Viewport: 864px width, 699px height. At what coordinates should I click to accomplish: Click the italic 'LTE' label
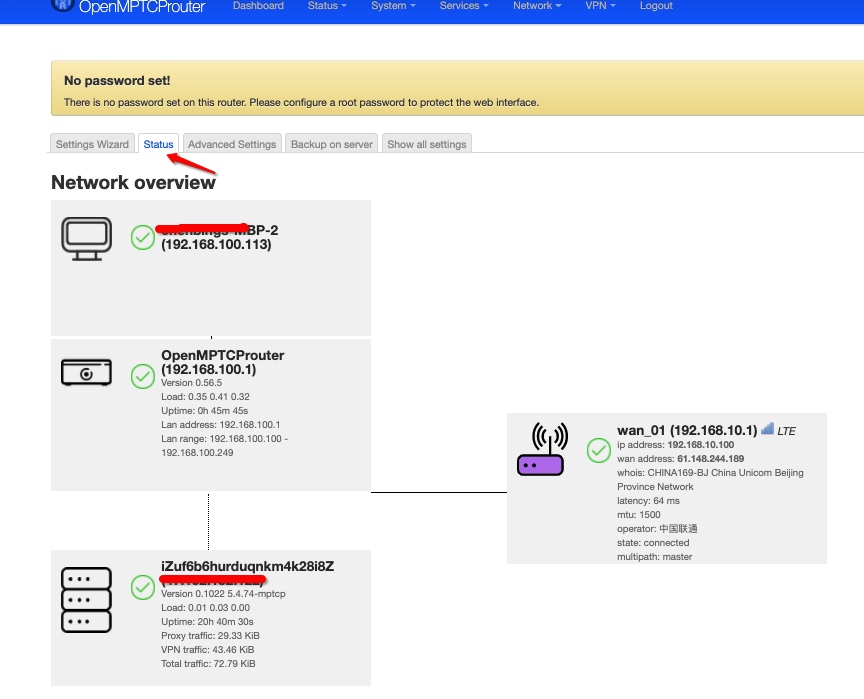pos(786,431)
